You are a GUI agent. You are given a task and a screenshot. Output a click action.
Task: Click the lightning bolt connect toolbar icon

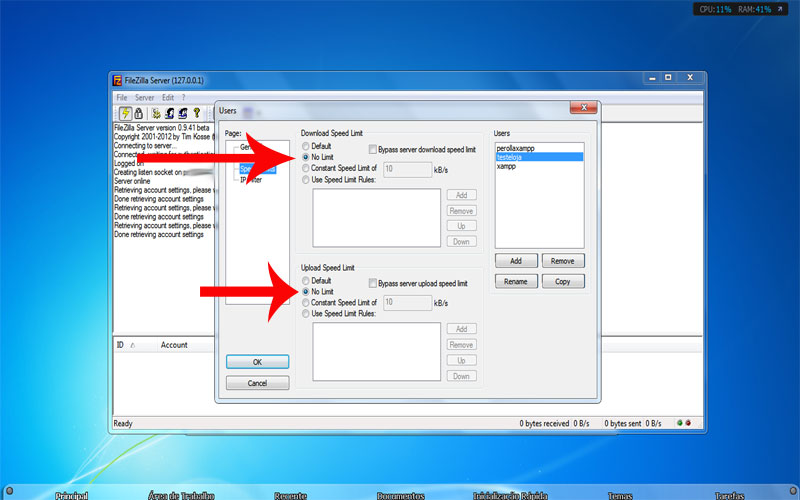[125, 113]
